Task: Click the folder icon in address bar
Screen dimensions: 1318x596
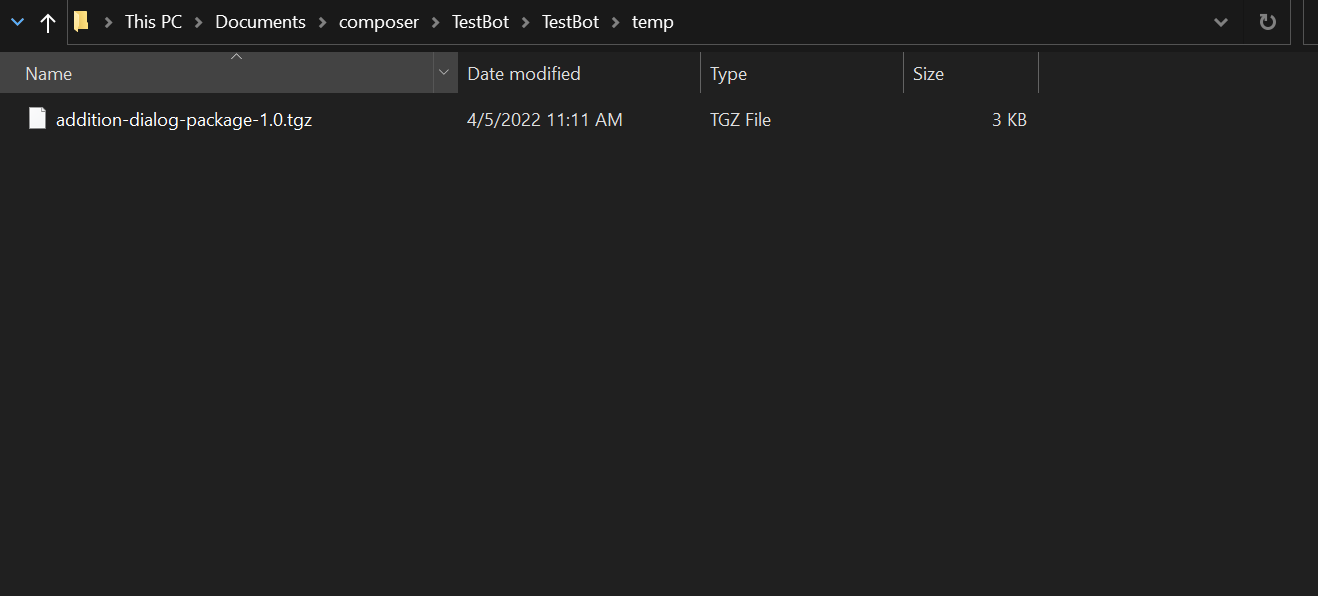Action: tap(82, 21)
